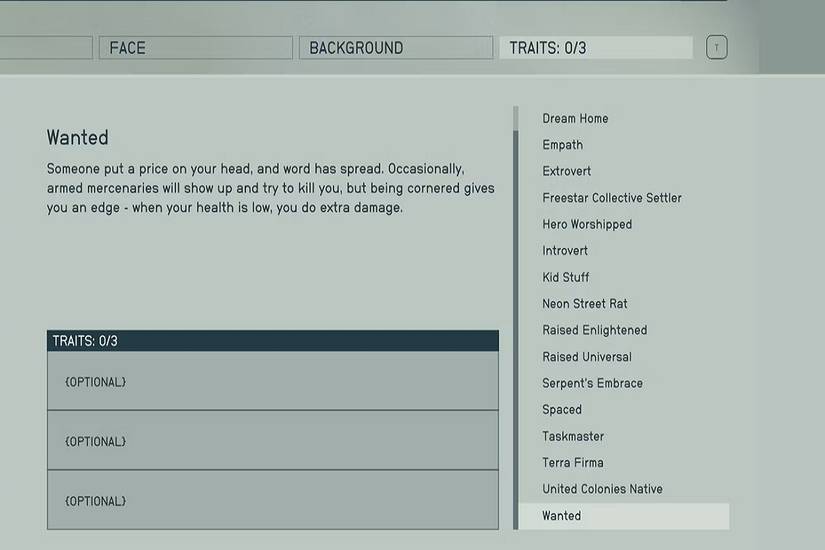The height and width of the screenshot is (550, 825).
Task: Pick the Raised Universal trait
Action: [x=587, y=357]
